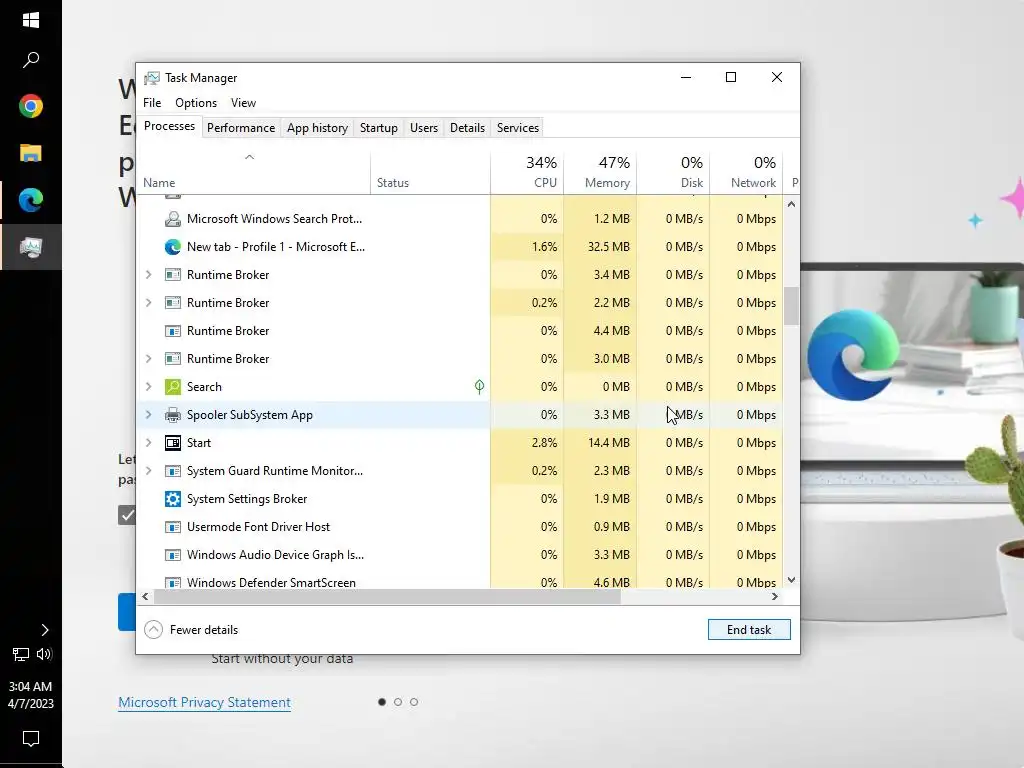Viewport: 1024px width, 768px height.
Task: Open taskbar search magnifier icon
Action: click(31, 60)
